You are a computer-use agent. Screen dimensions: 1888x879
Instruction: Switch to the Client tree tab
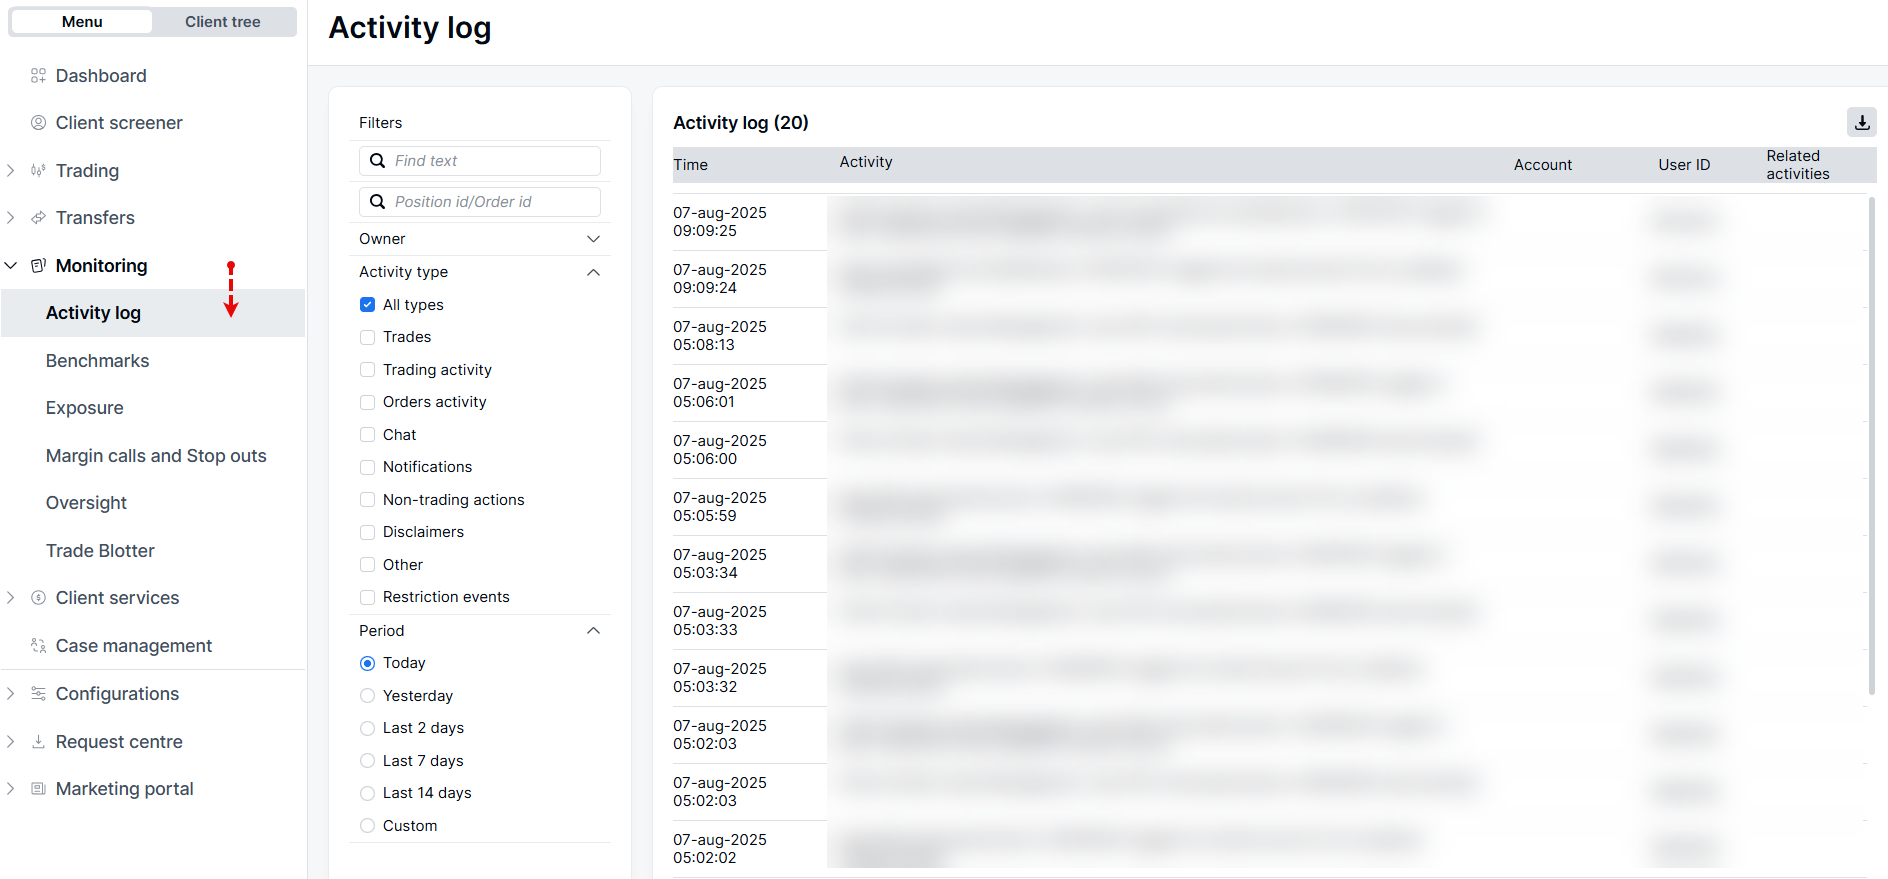click(222, 22)
